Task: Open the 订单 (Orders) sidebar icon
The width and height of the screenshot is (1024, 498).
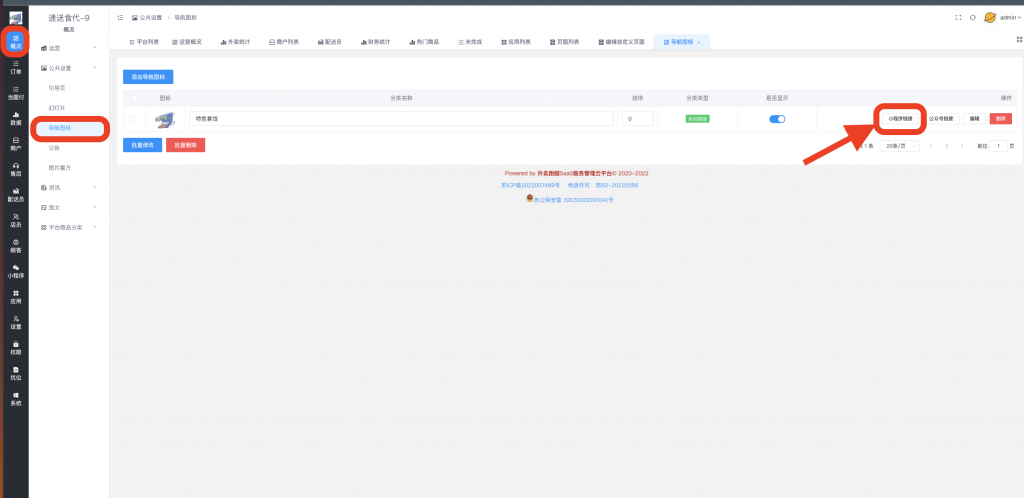Action: [x=15, y=68]
